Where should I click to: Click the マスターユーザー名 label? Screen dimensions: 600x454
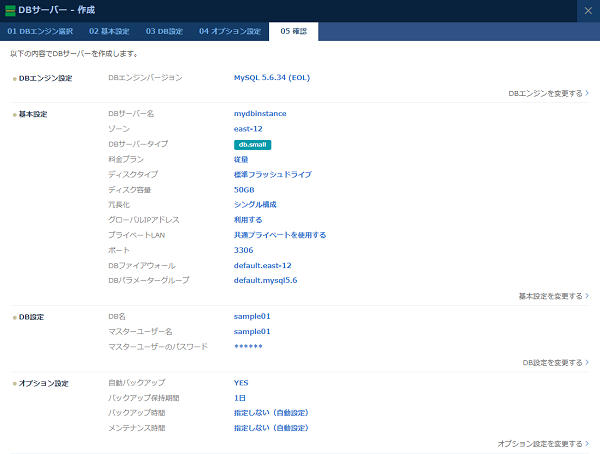point(140,332)
